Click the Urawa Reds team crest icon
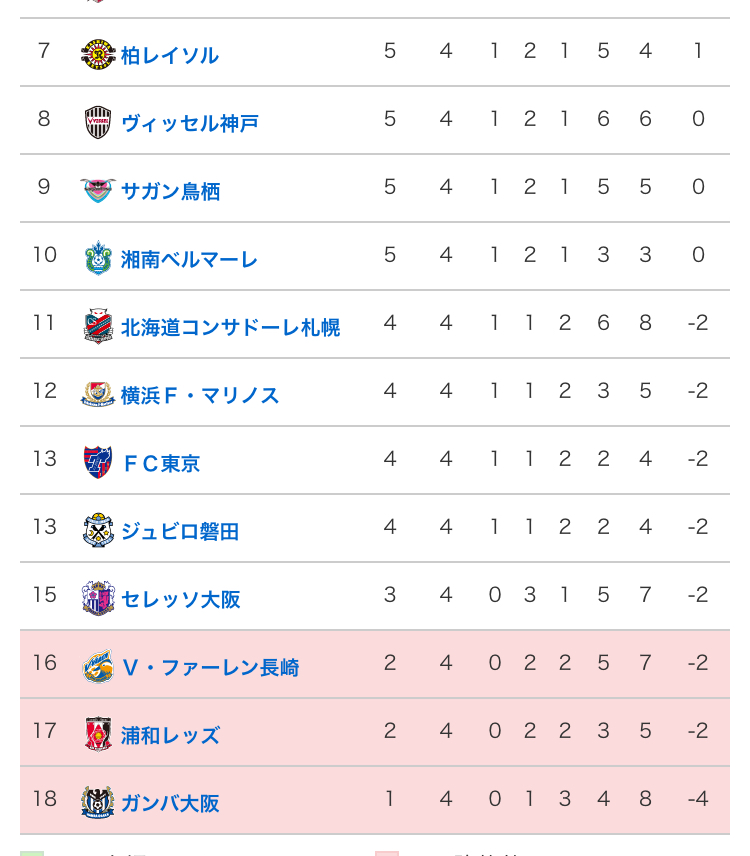 click(x=98, y=734)
